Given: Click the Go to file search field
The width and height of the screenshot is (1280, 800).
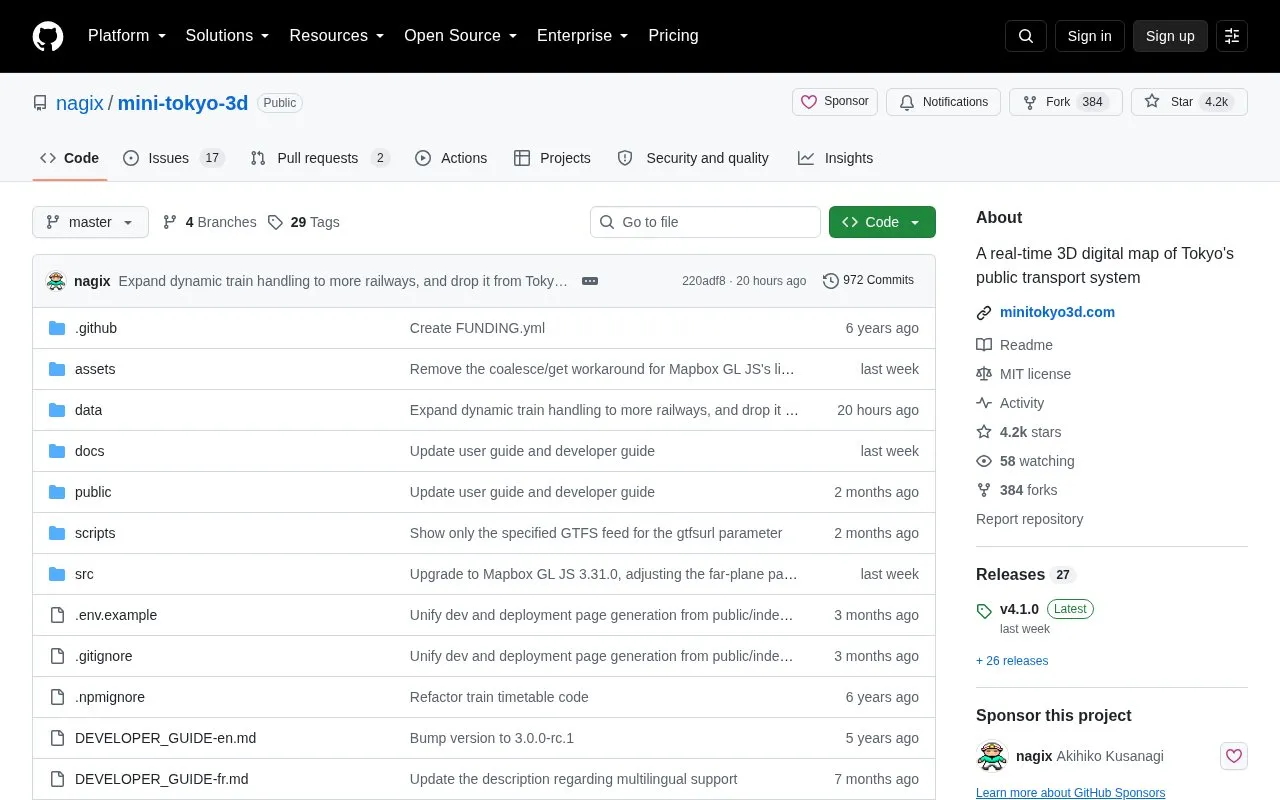Looking at the screenshot, I should click(x=705, y=222).
